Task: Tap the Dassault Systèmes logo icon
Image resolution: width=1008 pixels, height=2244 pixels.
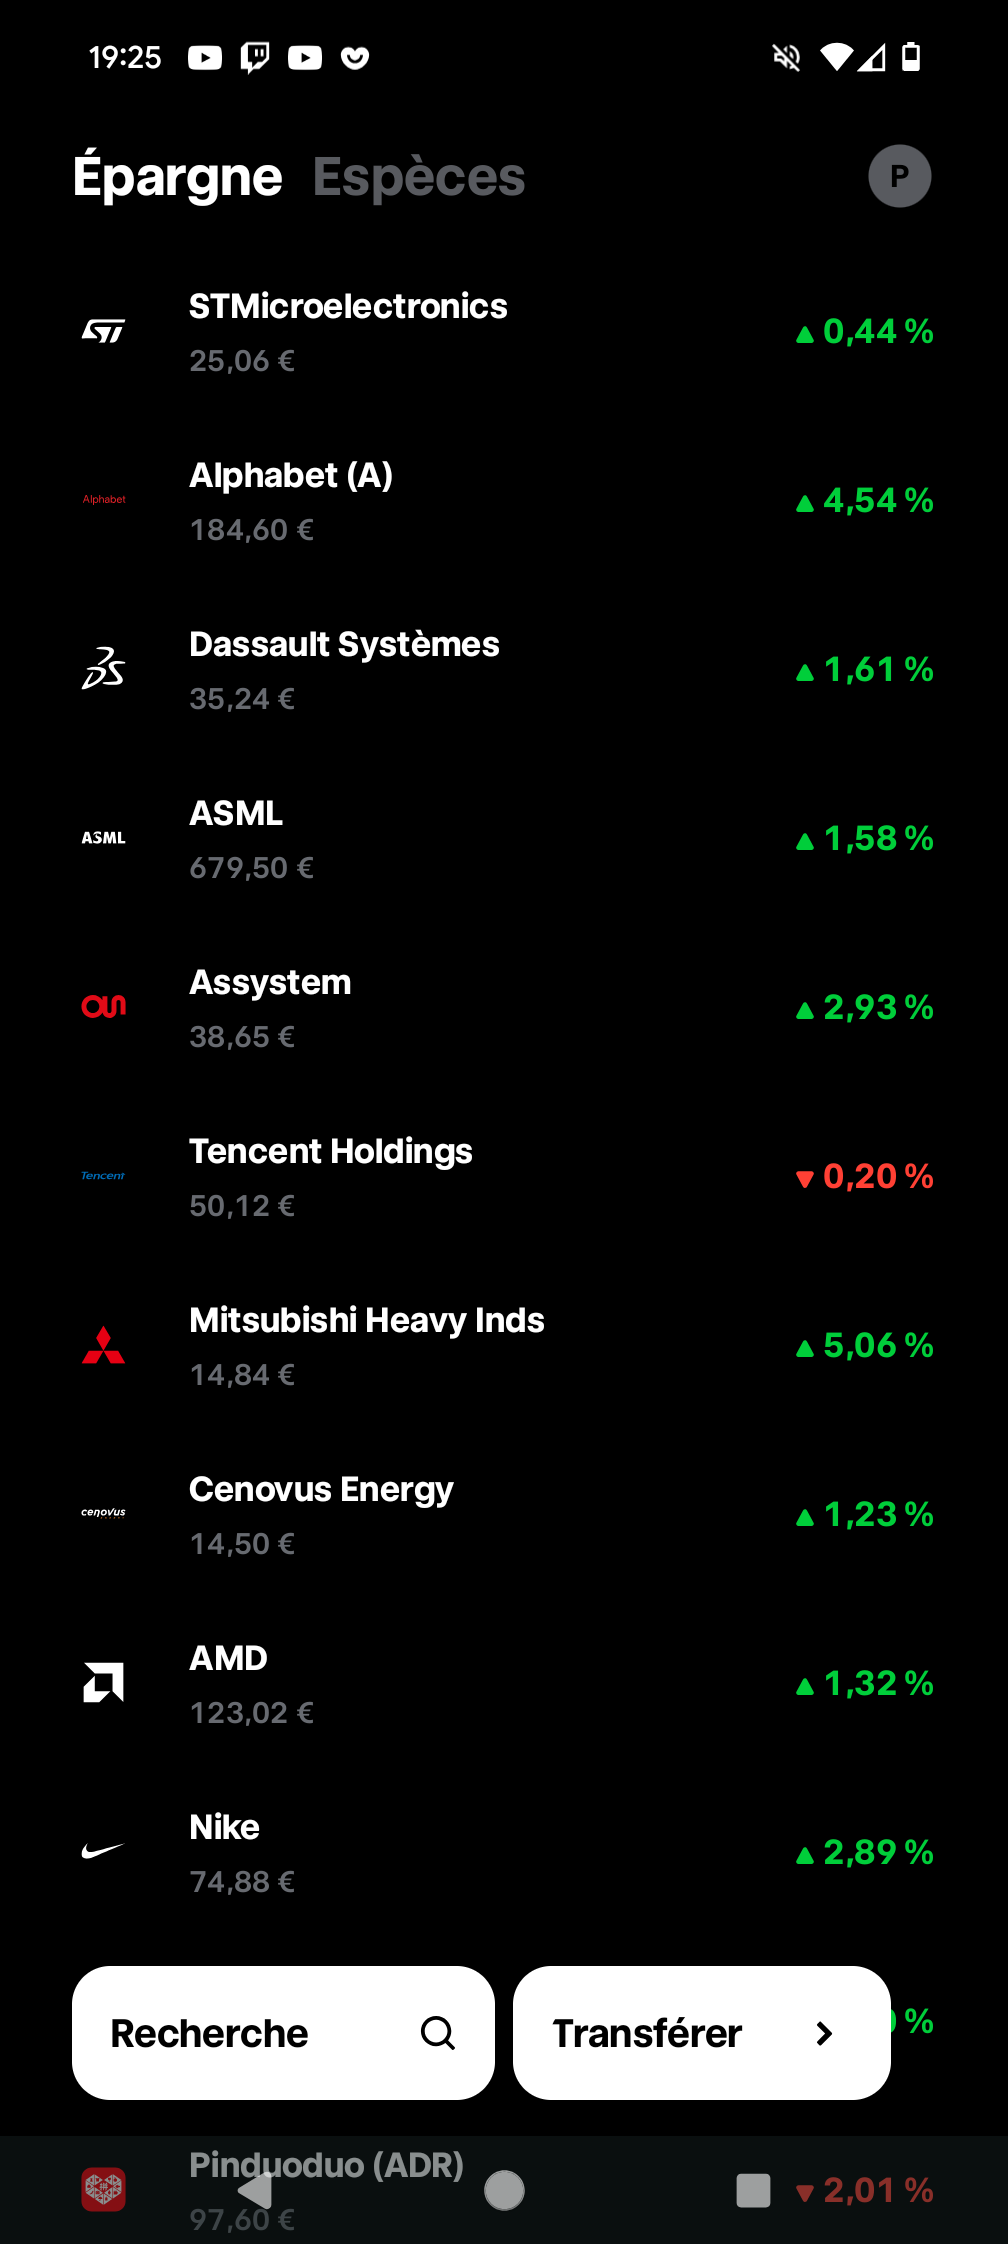Action: 103,669
